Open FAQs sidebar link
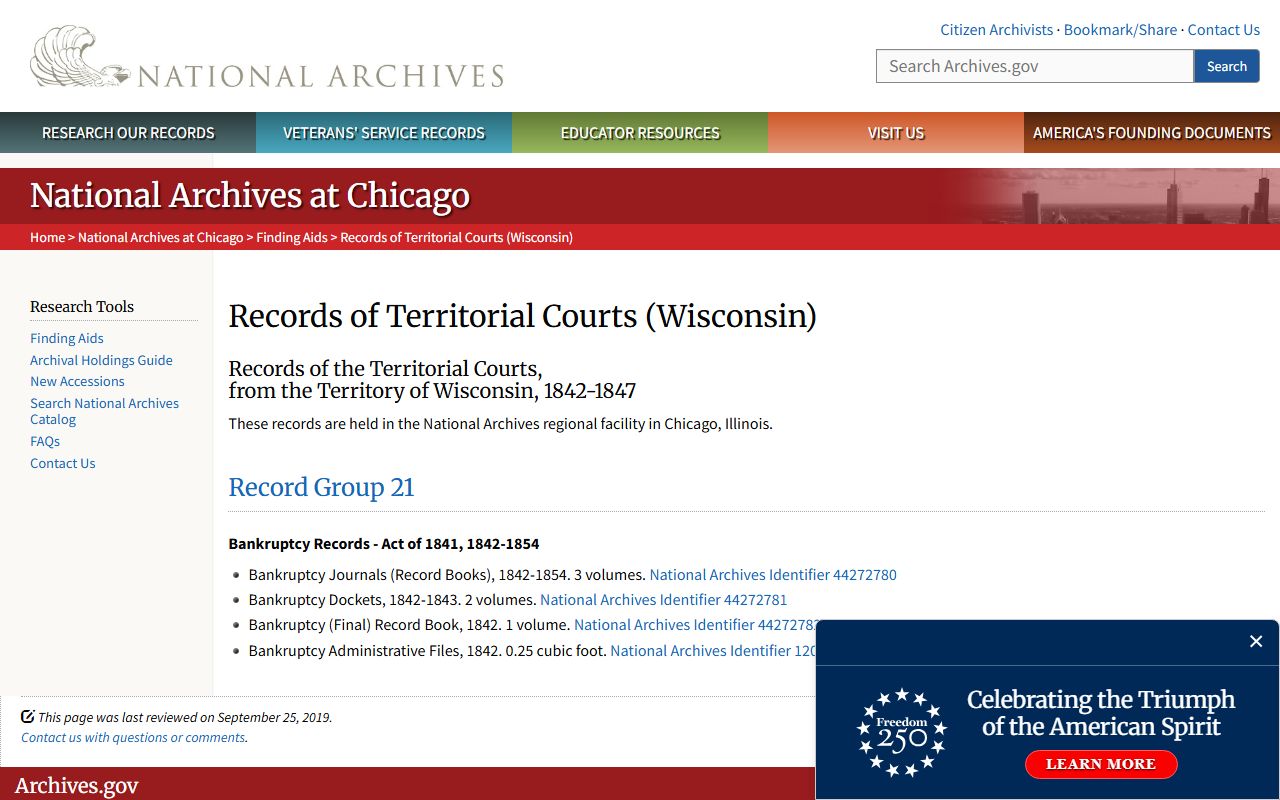The width and height of the screenshot is (1280, 800). point(45,441)
